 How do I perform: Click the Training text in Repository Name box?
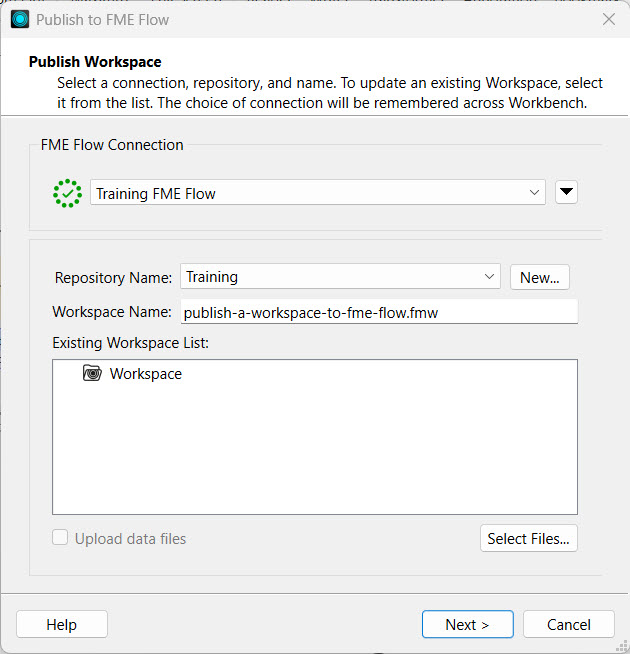(212, 277)
